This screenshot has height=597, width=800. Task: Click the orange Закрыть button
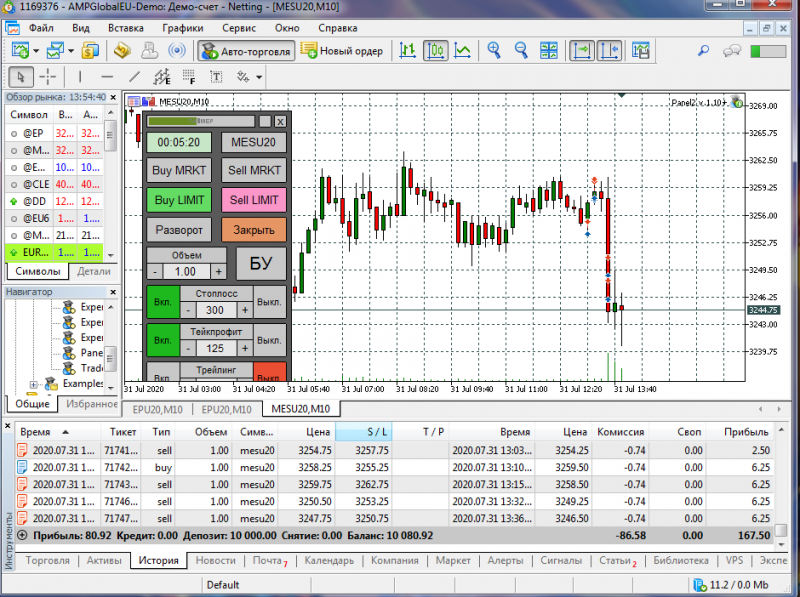click(254, 230)
